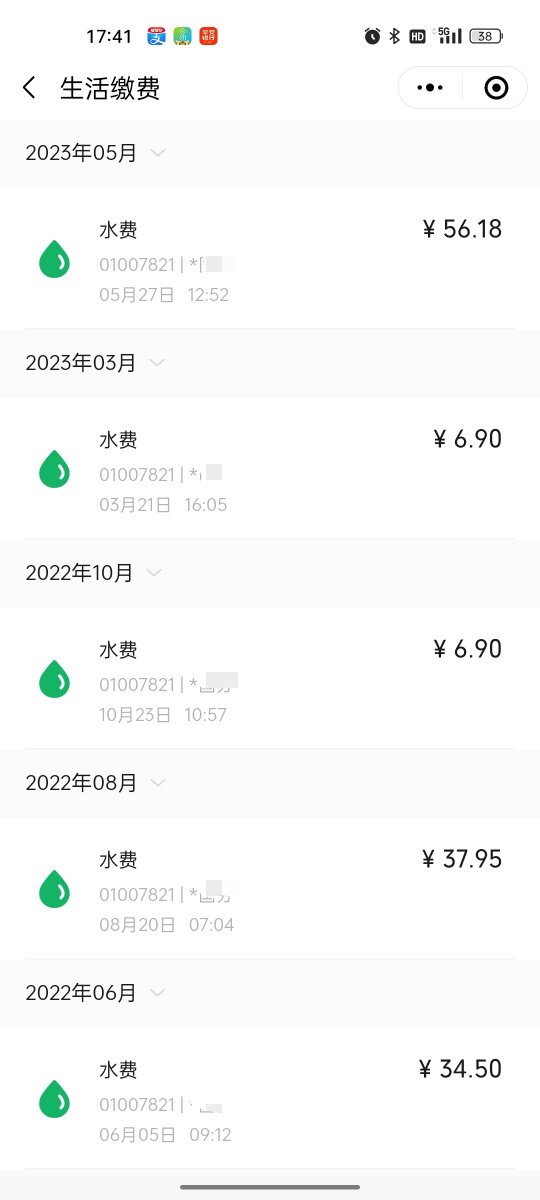The width and height of the screenshot is (540, 1200).
Task: Tap the back arrow beside 生活缴费
Action: pyautogui.click(x=29, y=88)
